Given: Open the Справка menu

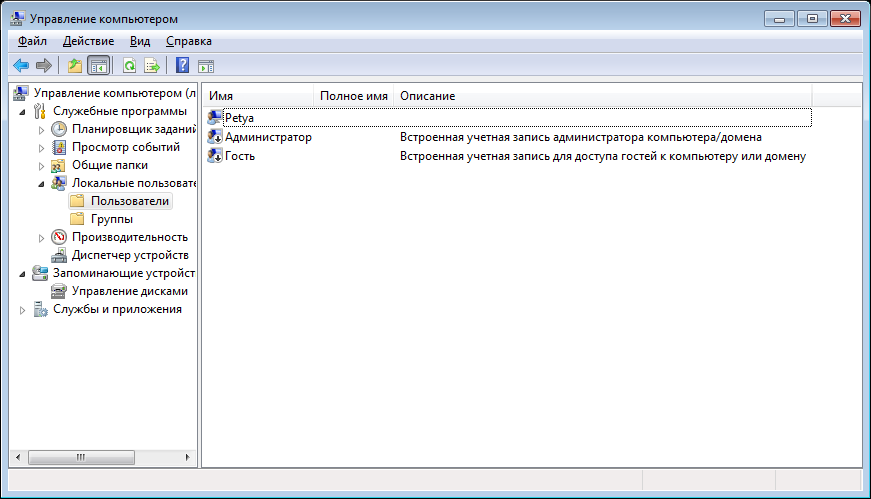Looking at the screenshot, I should point(189,41).
